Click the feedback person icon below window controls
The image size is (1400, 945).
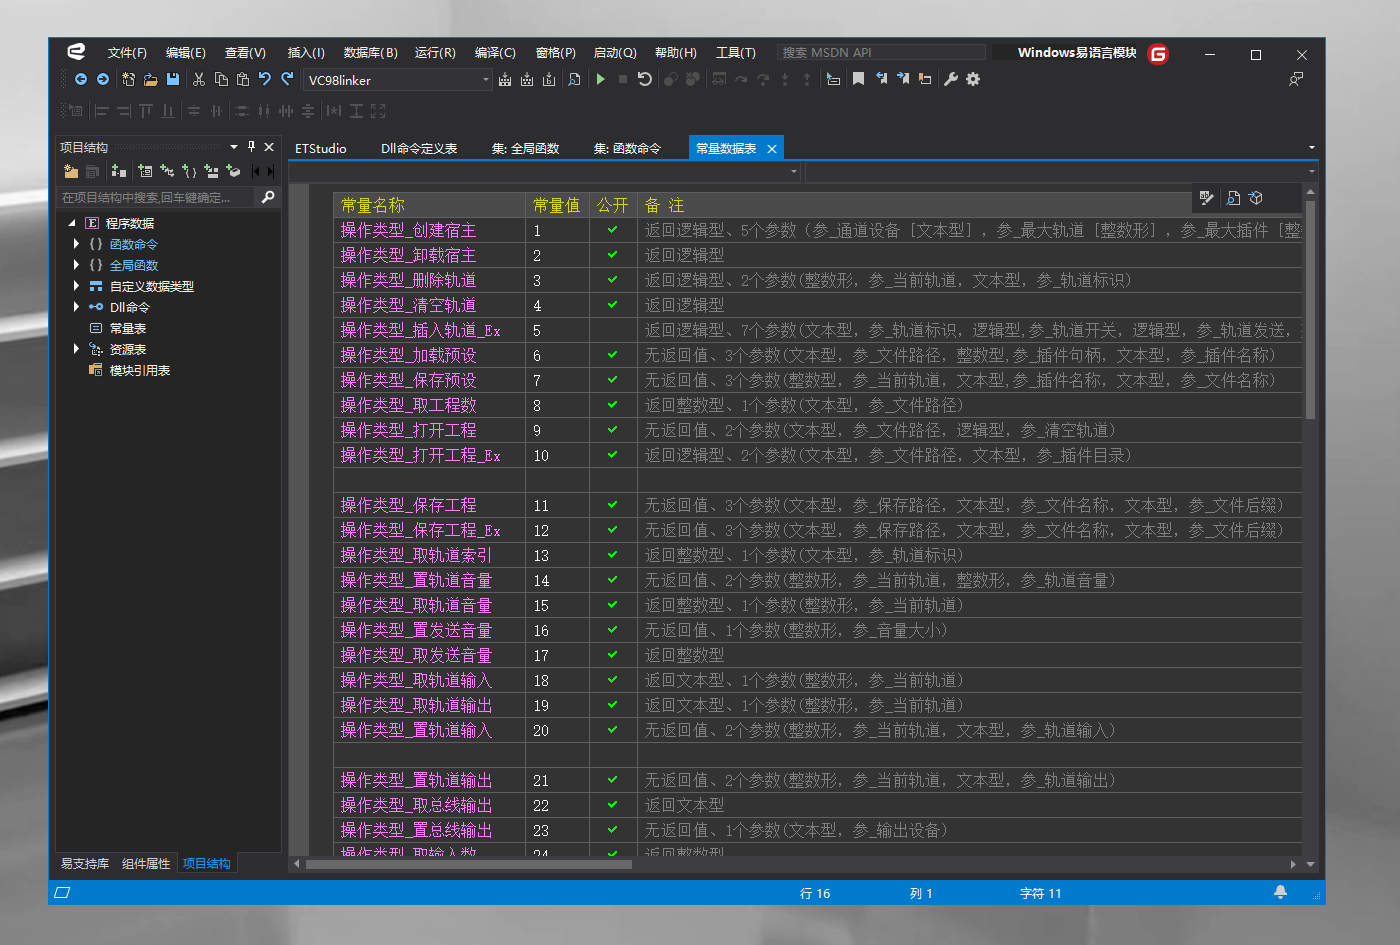click(1296, 79)
